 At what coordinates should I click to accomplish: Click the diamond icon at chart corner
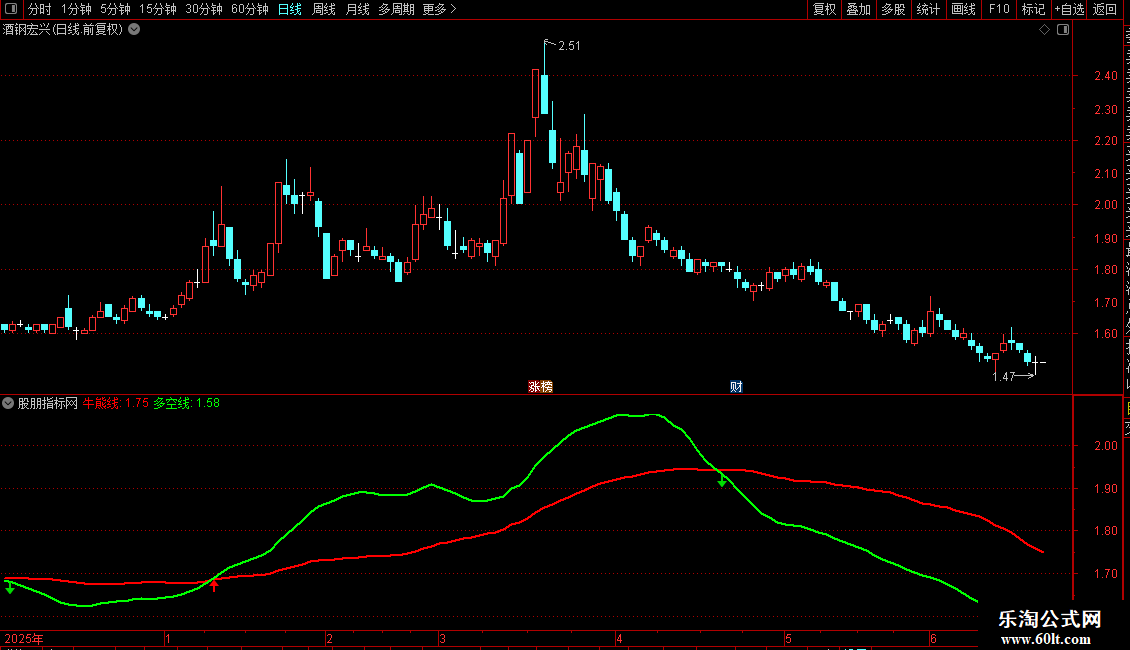click(1044, 30)
